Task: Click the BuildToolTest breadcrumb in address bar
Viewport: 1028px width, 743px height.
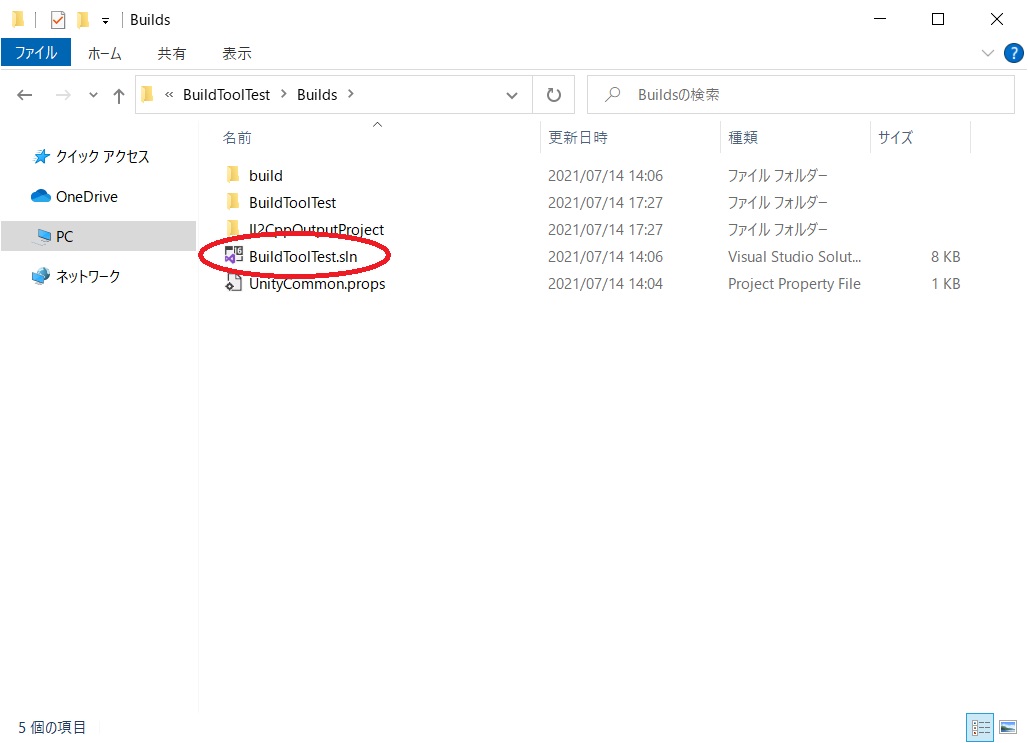Action: click(x=226, y=94)
